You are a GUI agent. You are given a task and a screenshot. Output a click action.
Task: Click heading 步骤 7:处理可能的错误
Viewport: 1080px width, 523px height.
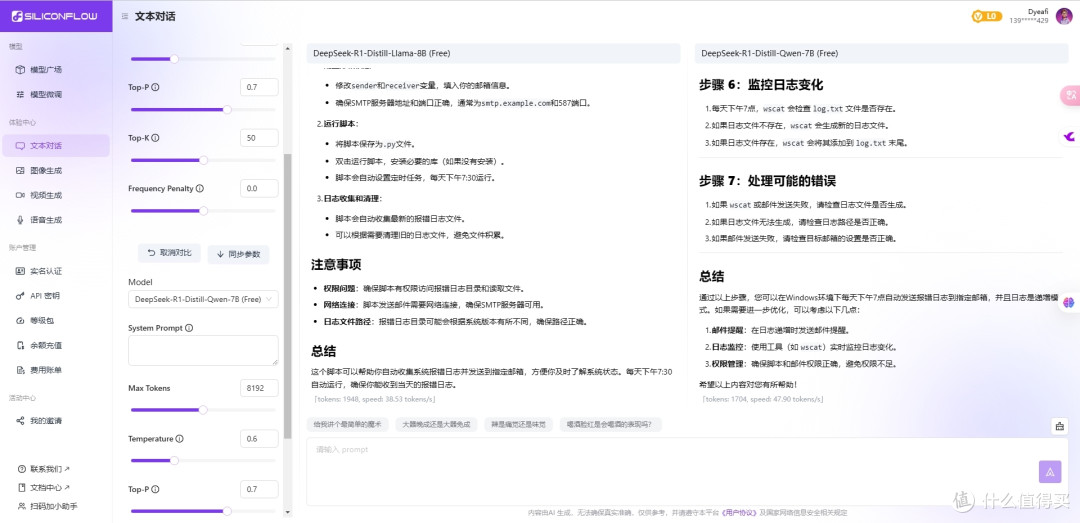pos(767,181)
